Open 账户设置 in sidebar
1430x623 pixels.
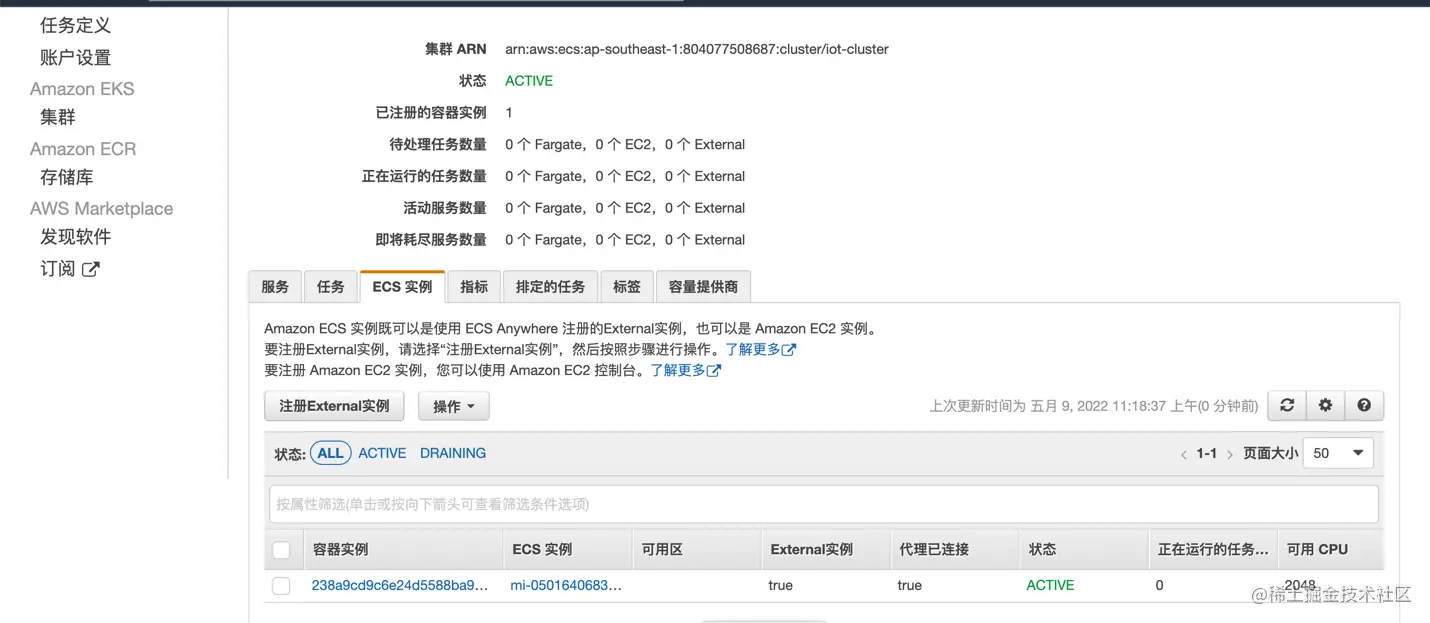click(75, 57)
